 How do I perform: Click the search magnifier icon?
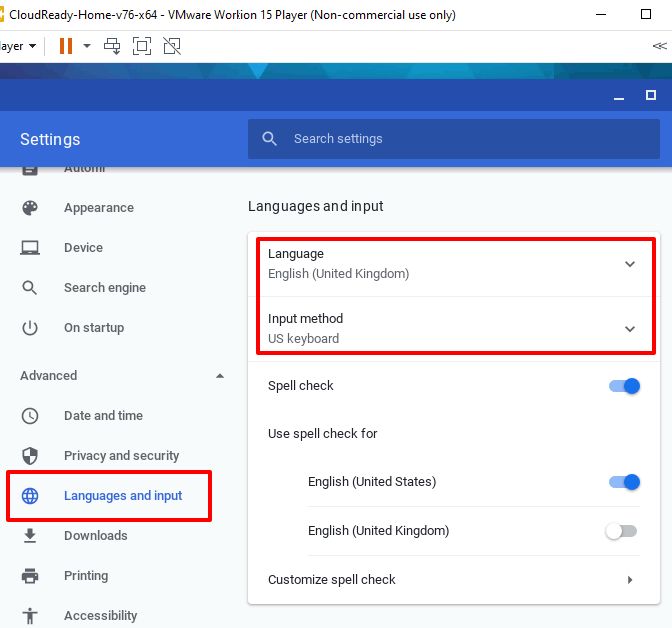point(269,139)
